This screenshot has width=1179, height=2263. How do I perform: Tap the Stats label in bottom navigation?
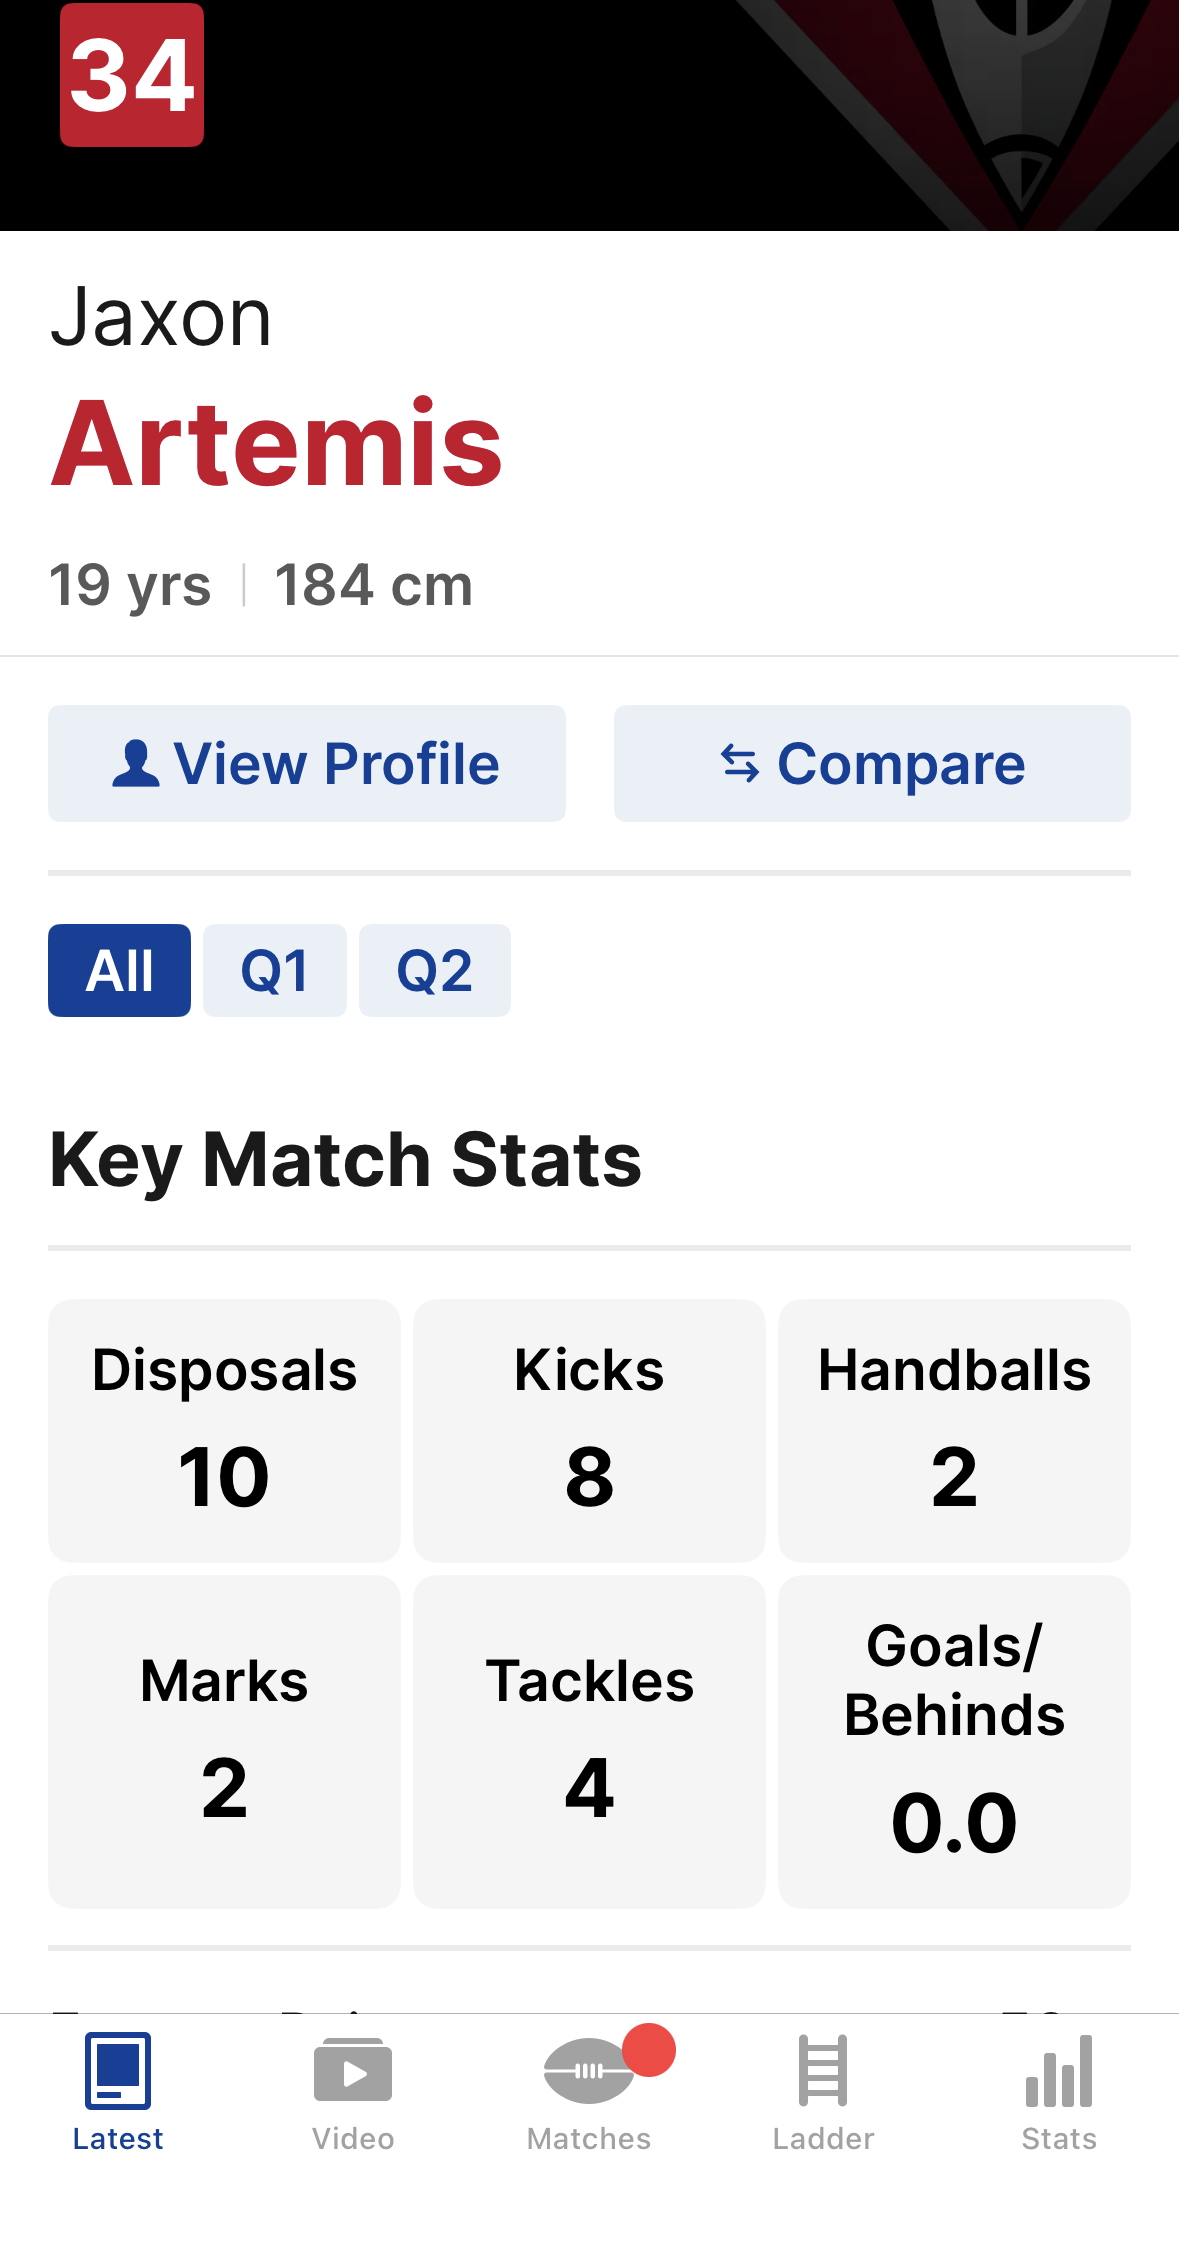[1059, 2139]
